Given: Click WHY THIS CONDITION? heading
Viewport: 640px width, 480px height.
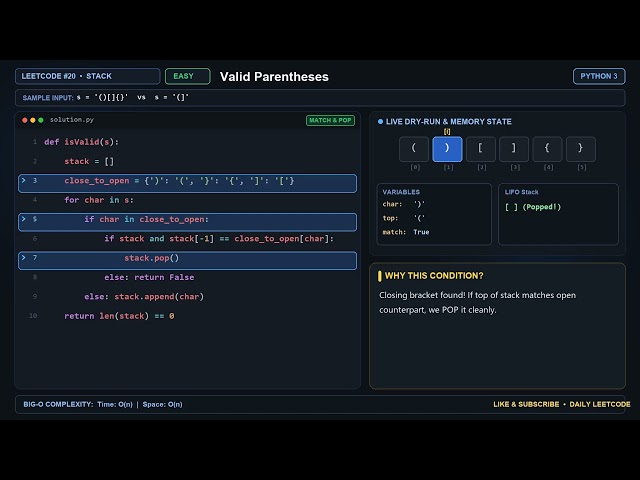Looking at the screenshot, I should pyautogui.click(x=434, y=276).
